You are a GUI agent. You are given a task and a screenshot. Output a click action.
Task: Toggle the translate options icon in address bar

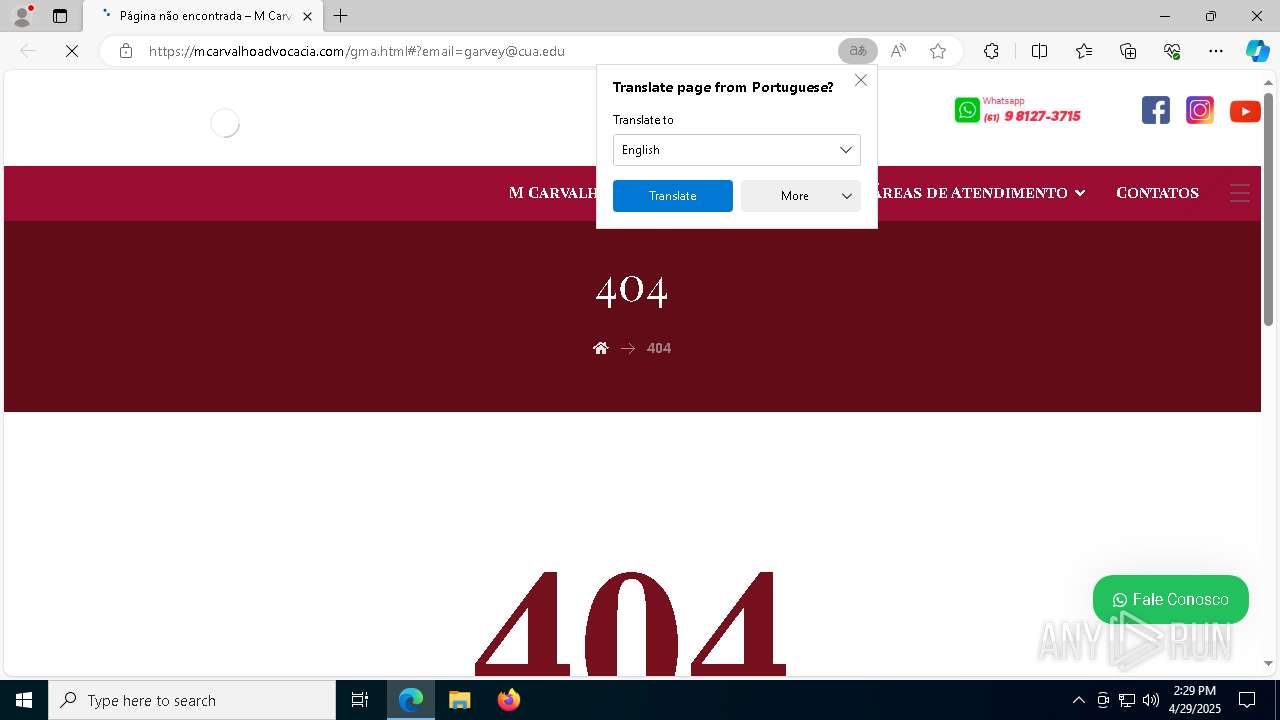(858, 51)
